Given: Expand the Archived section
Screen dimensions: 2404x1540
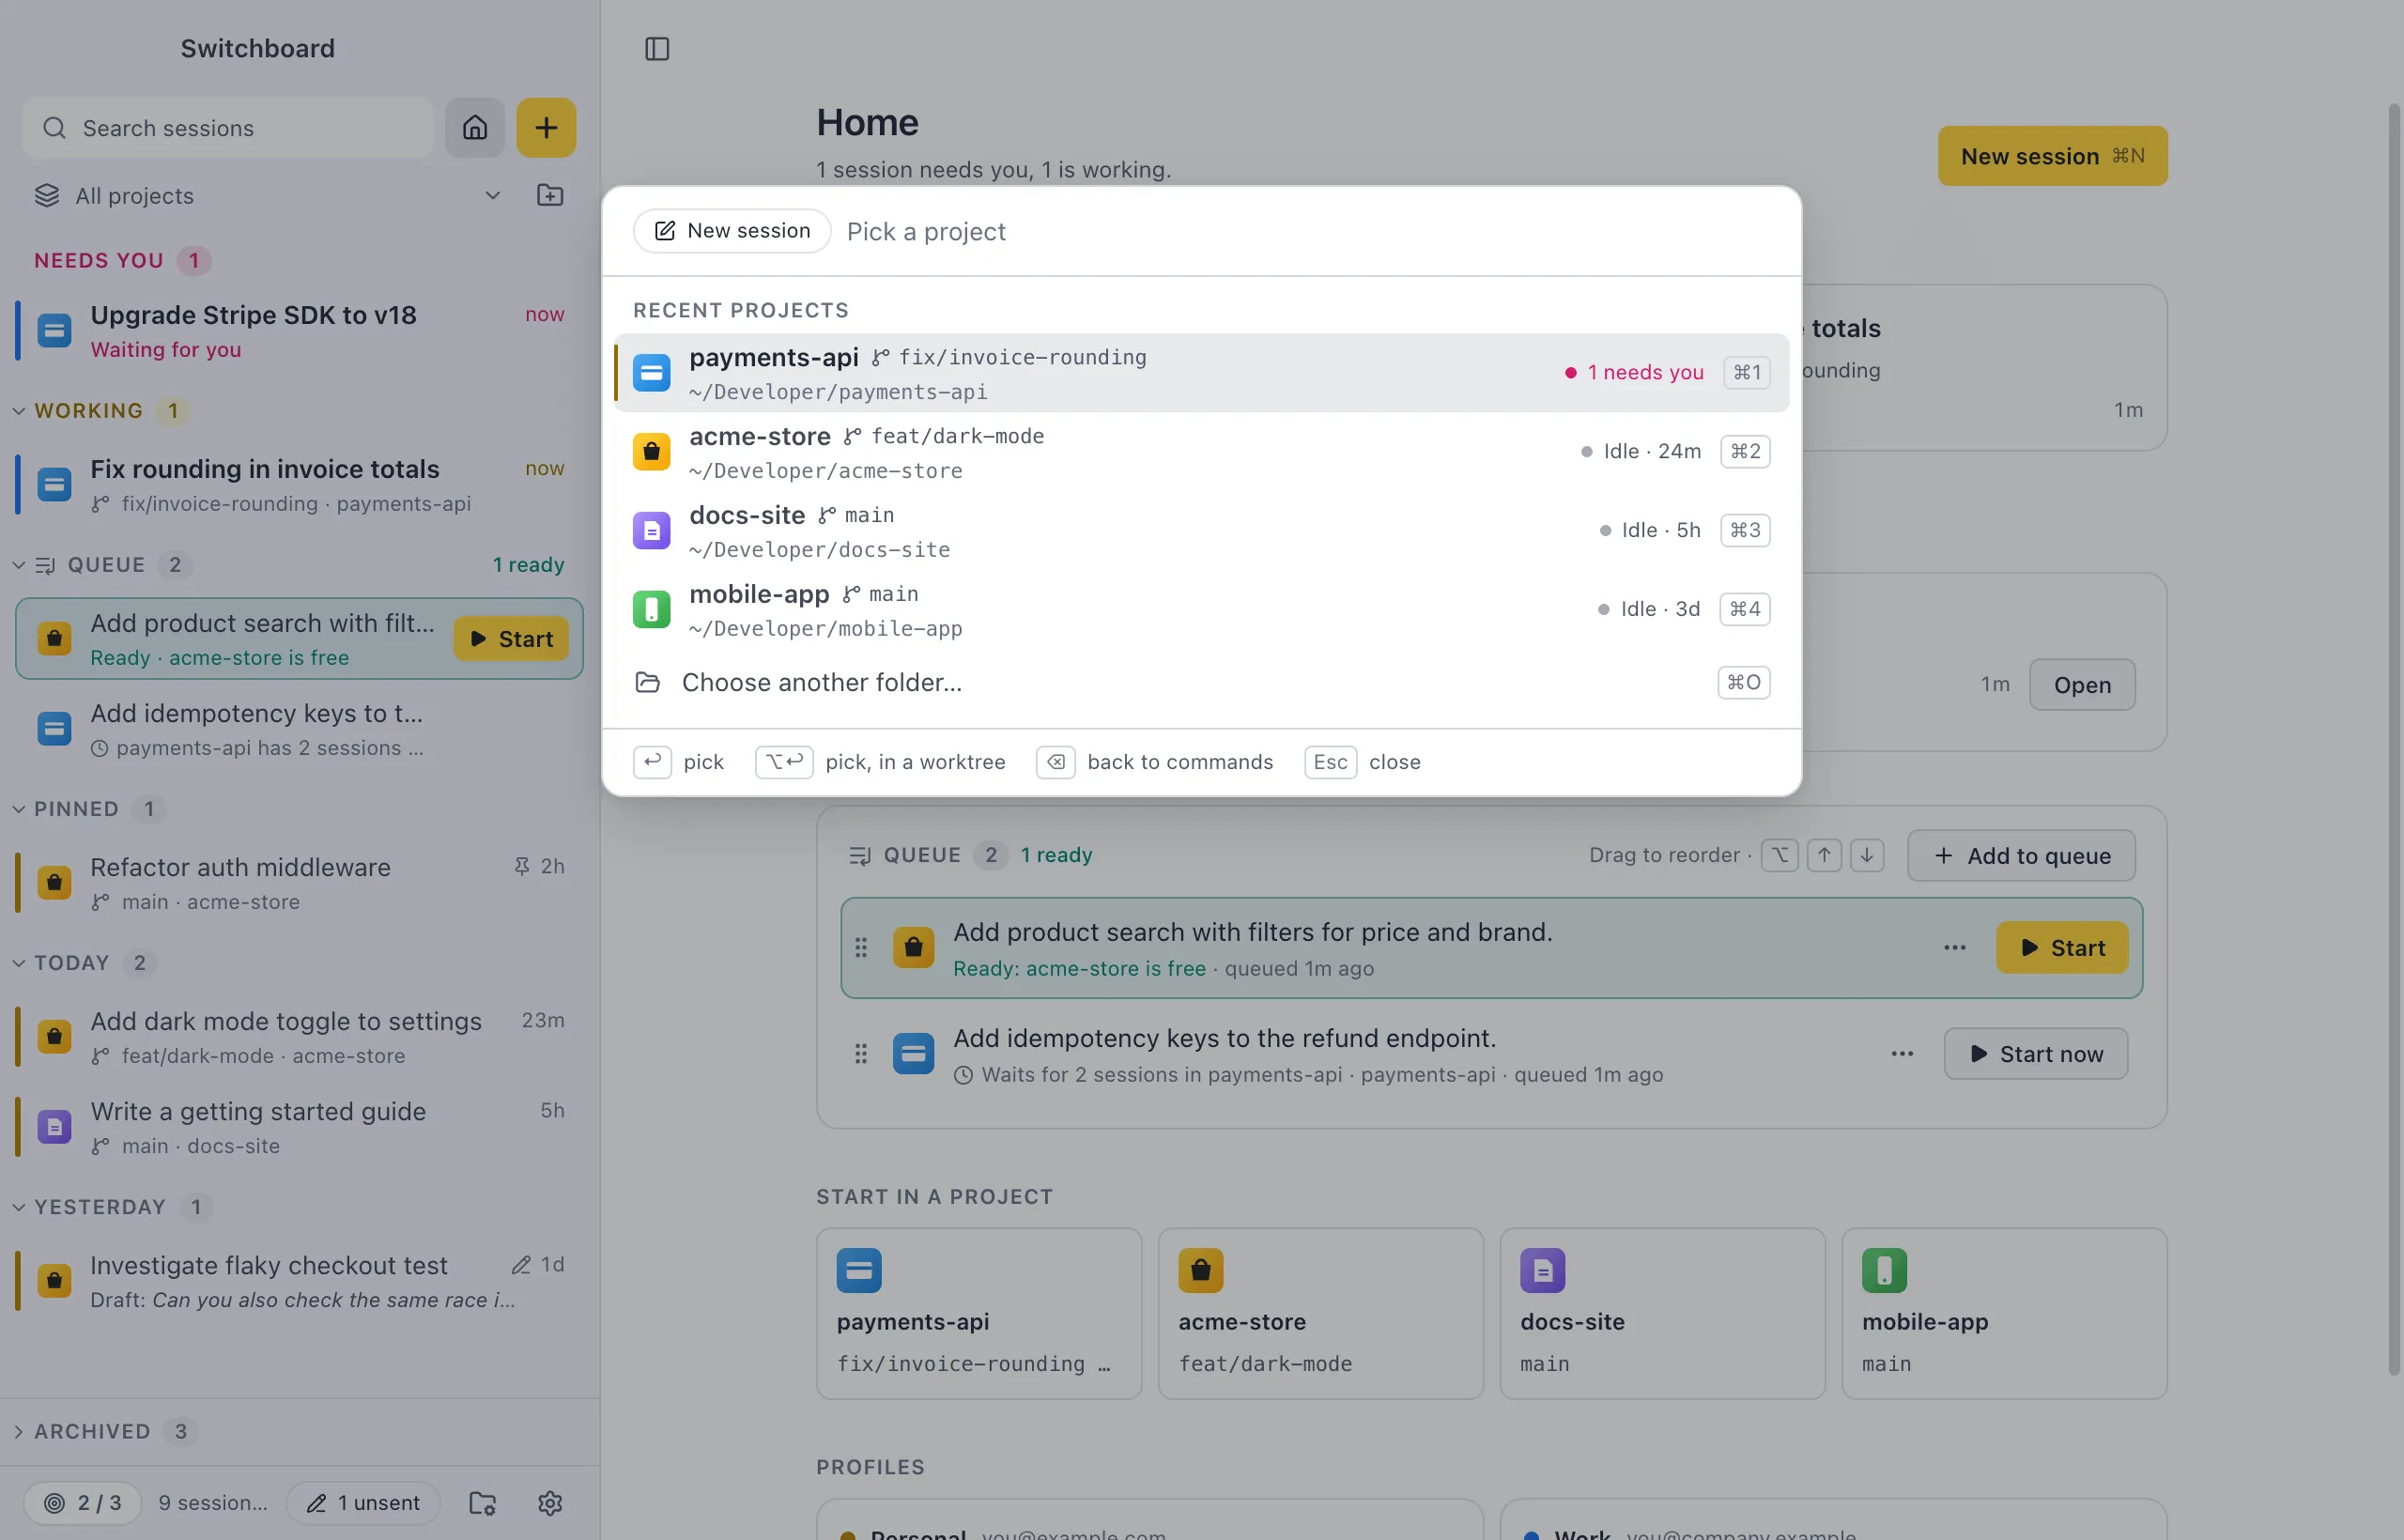Looking at the screenshot, I should click(19, 1432).
